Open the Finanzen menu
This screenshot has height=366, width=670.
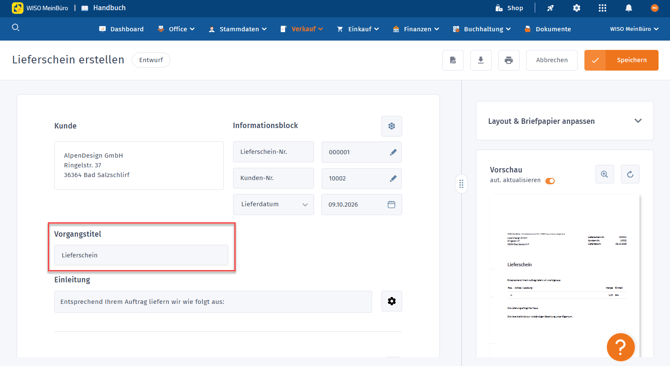point(416,29)
